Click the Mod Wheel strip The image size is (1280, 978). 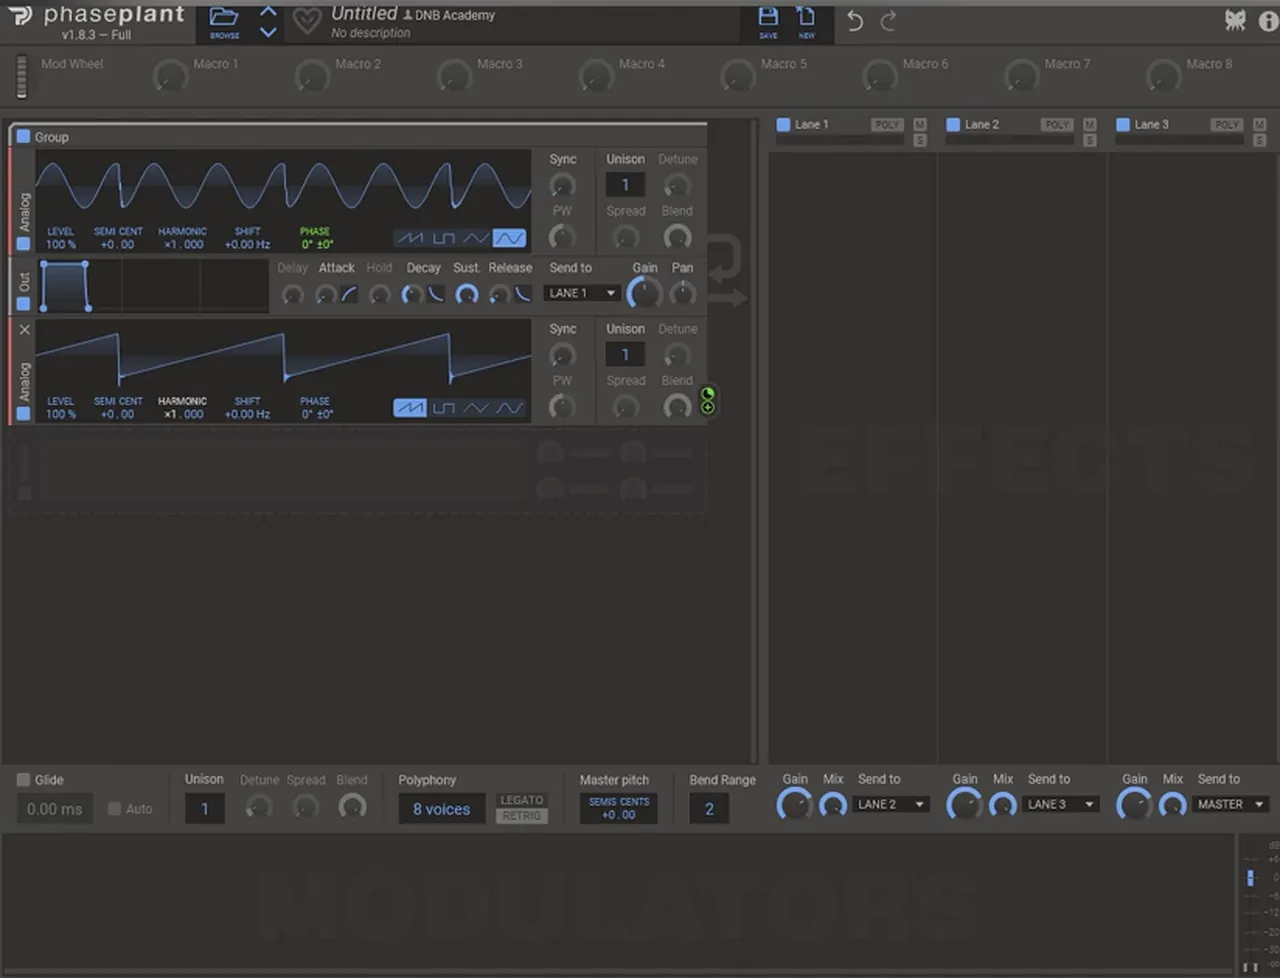click(22, 77)
